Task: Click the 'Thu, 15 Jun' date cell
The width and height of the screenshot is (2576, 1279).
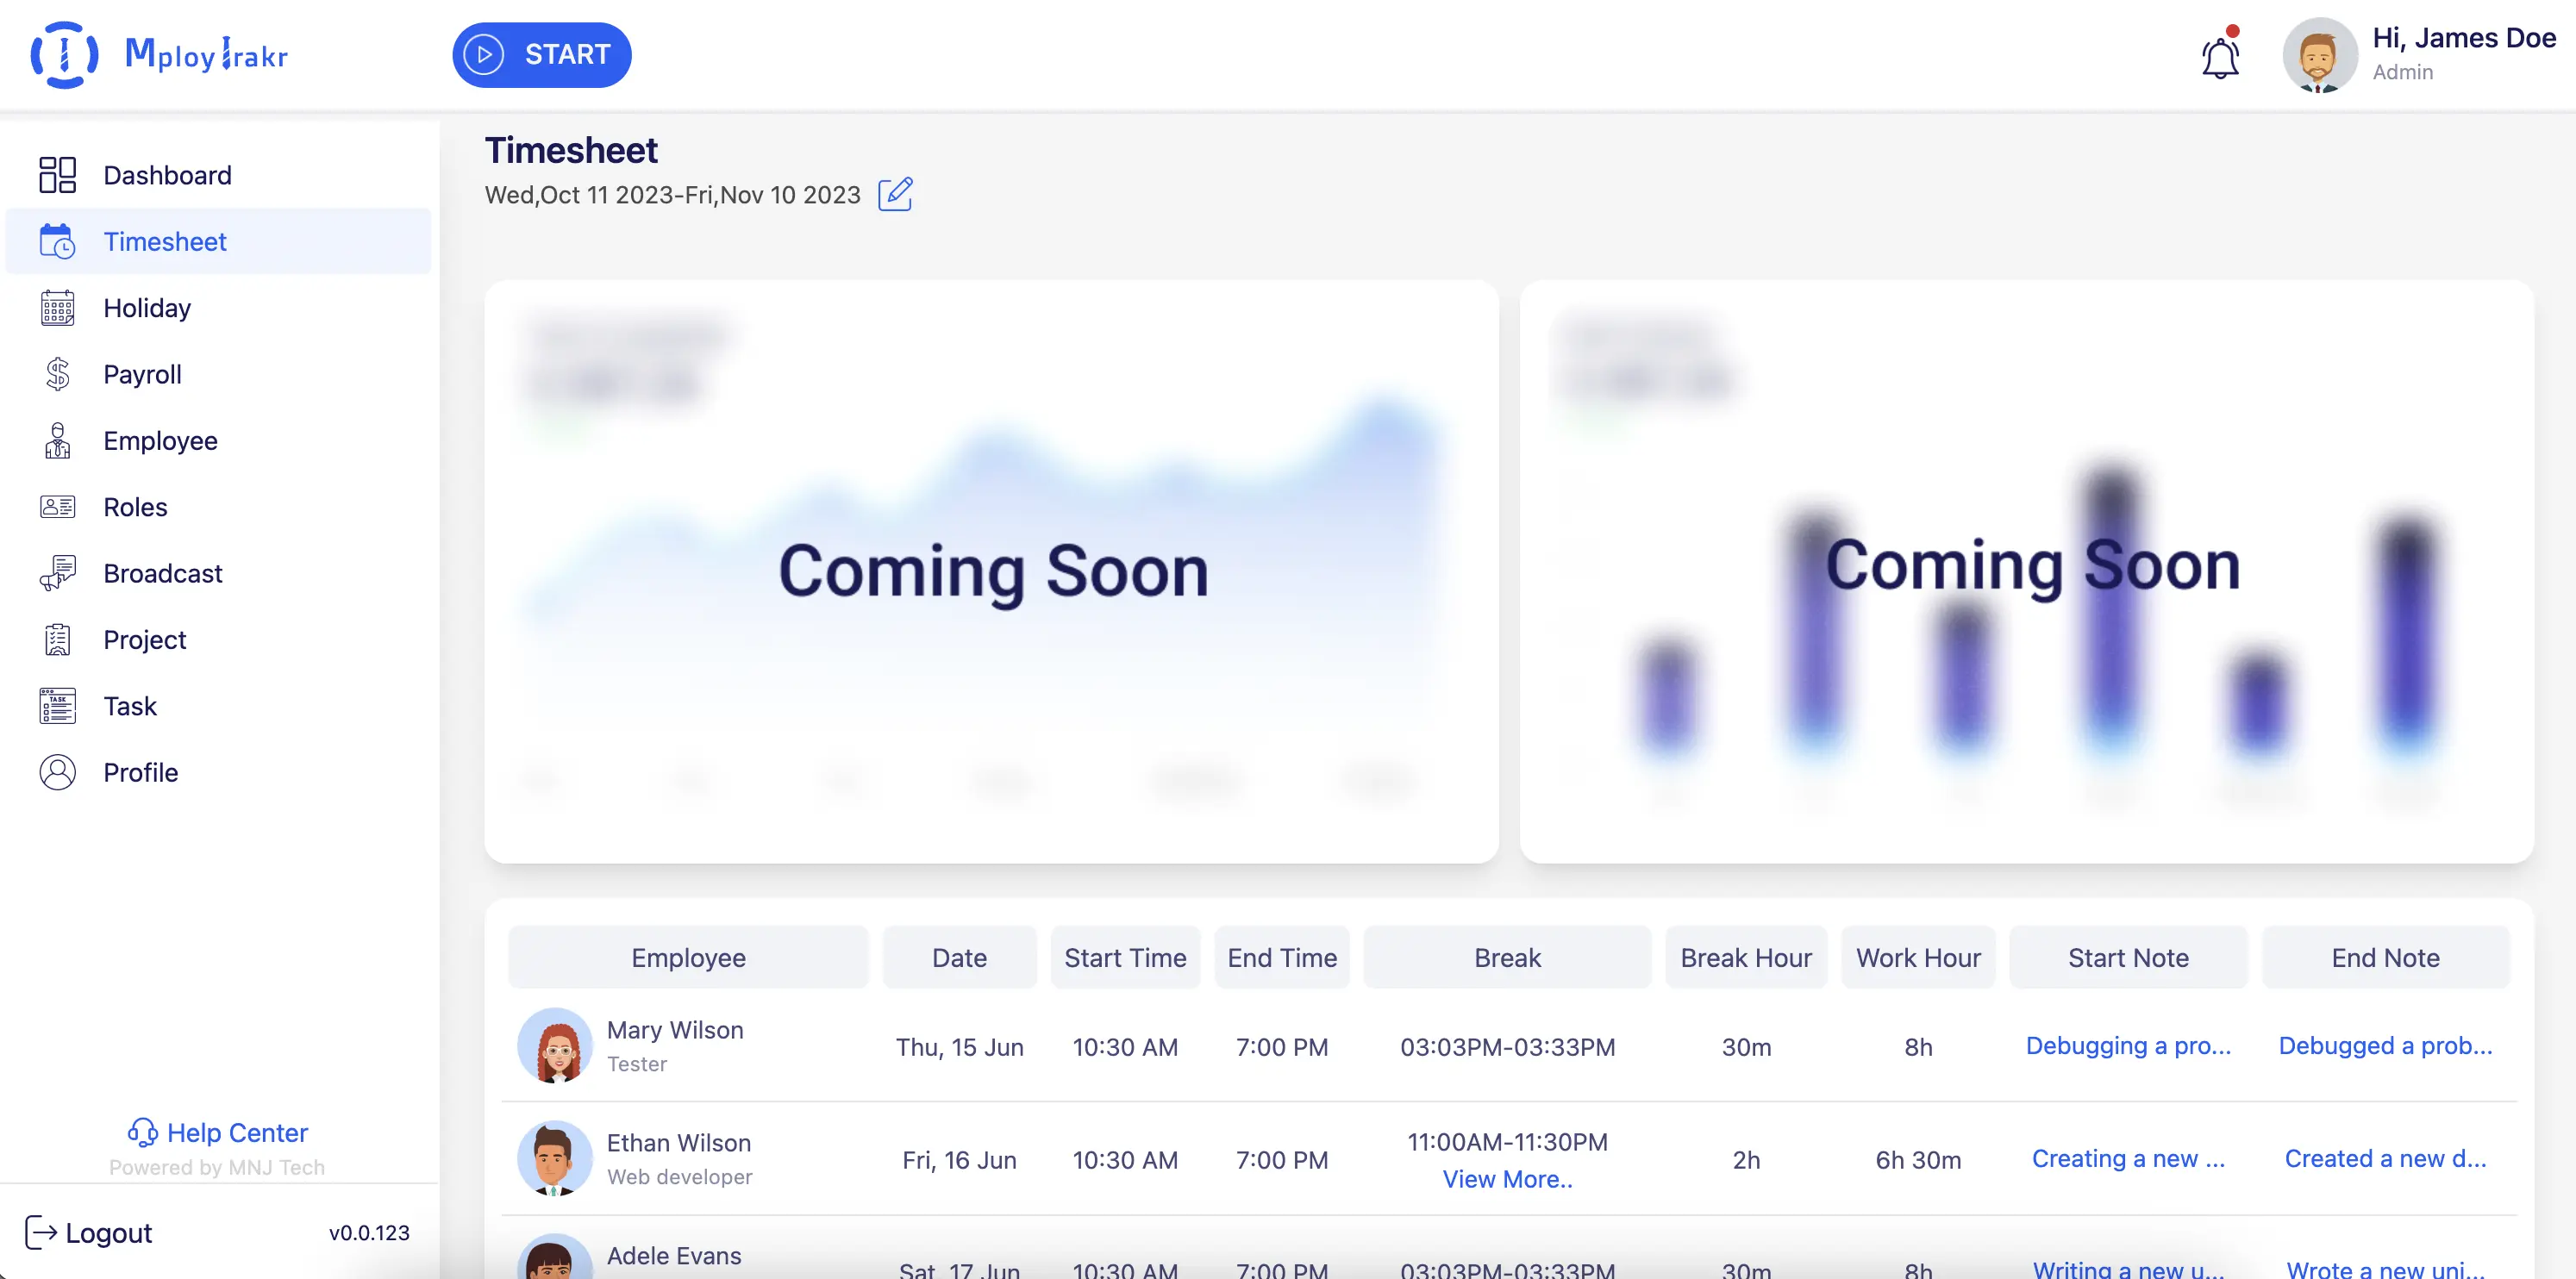Action: (x=959, y=1046)
